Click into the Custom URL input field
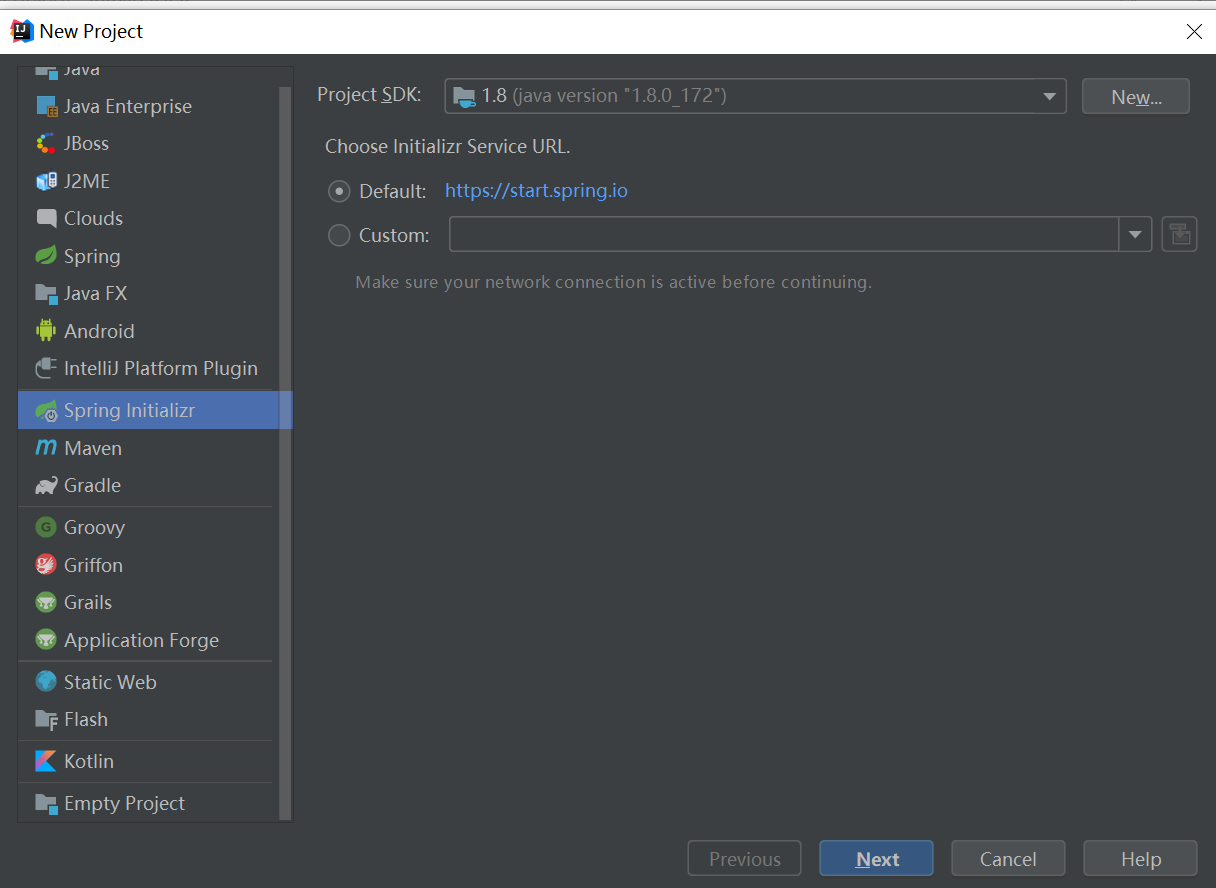This screenshot has width=1216, height=888. coord(784,235)
